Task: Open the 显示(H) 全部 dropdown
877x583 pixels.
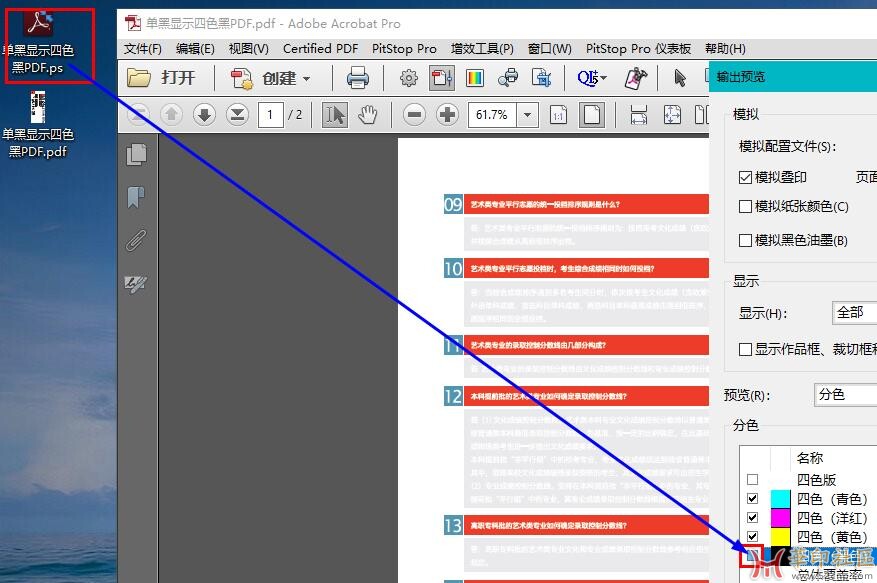Action: coord(855,312)
